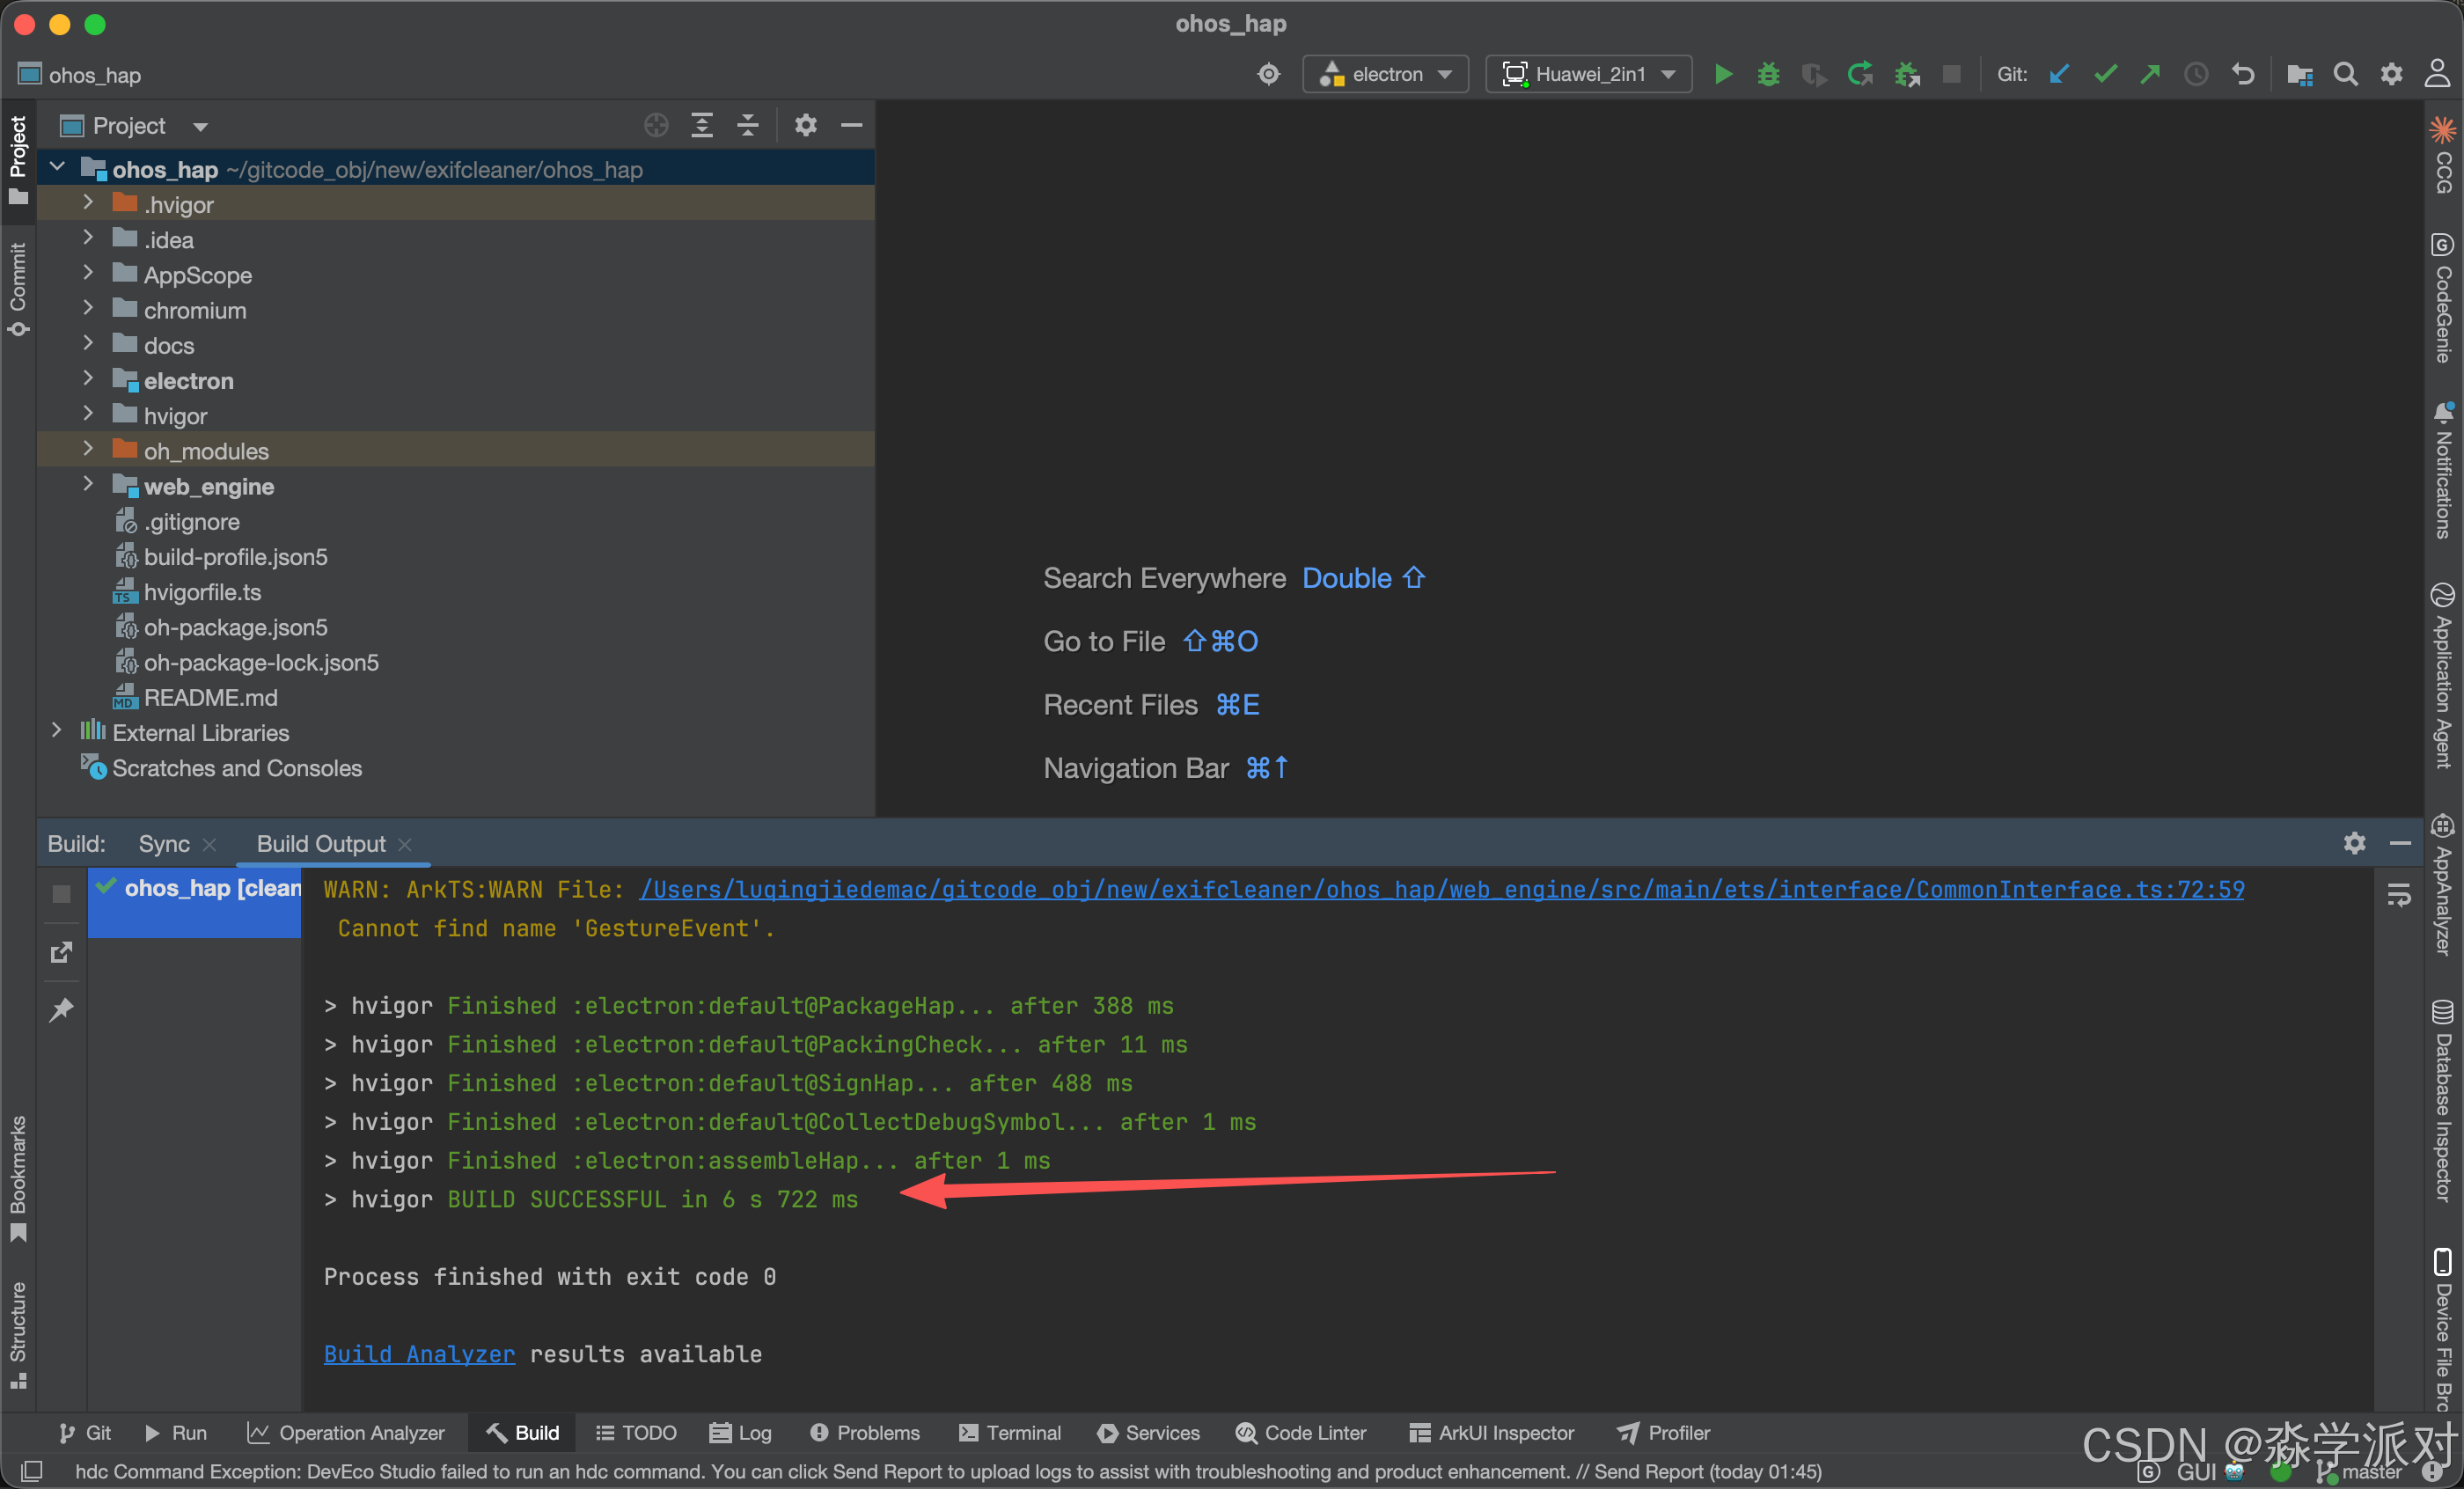
Task: Open CommonInterface.ts warning file link
Action: 1442,889
